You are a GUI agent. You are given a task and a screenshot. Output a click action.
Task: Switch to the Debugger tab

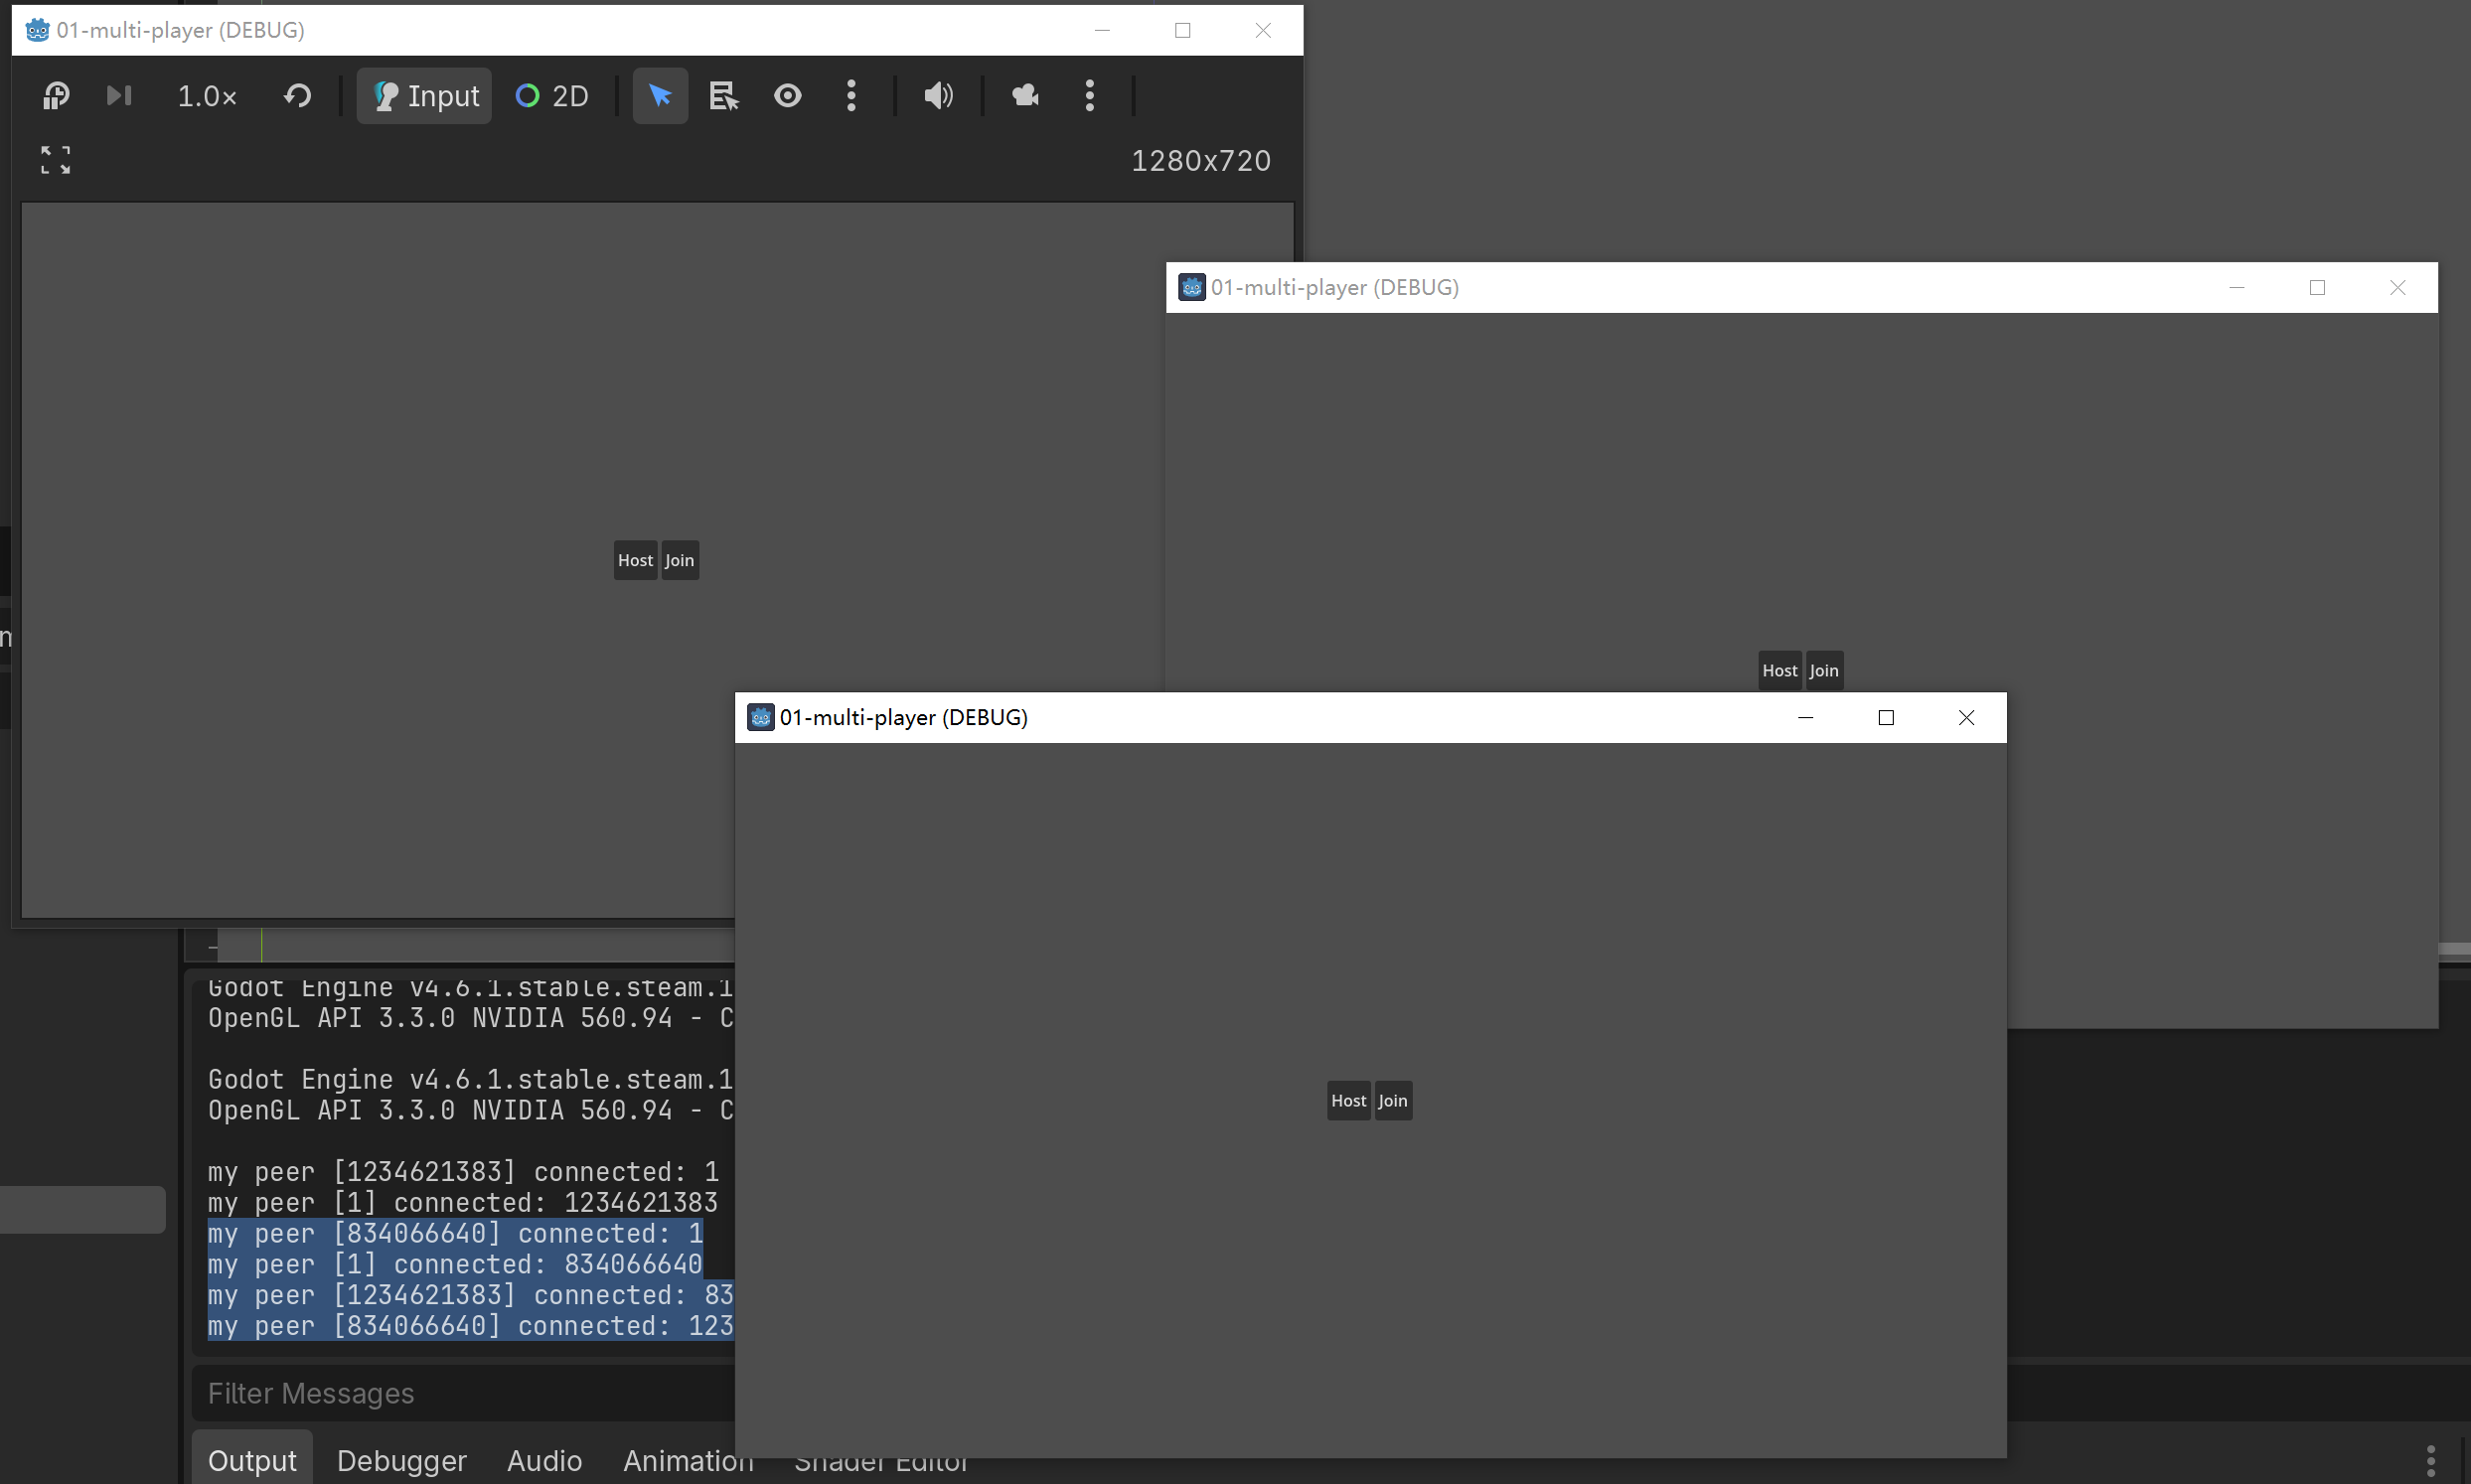401,1460
